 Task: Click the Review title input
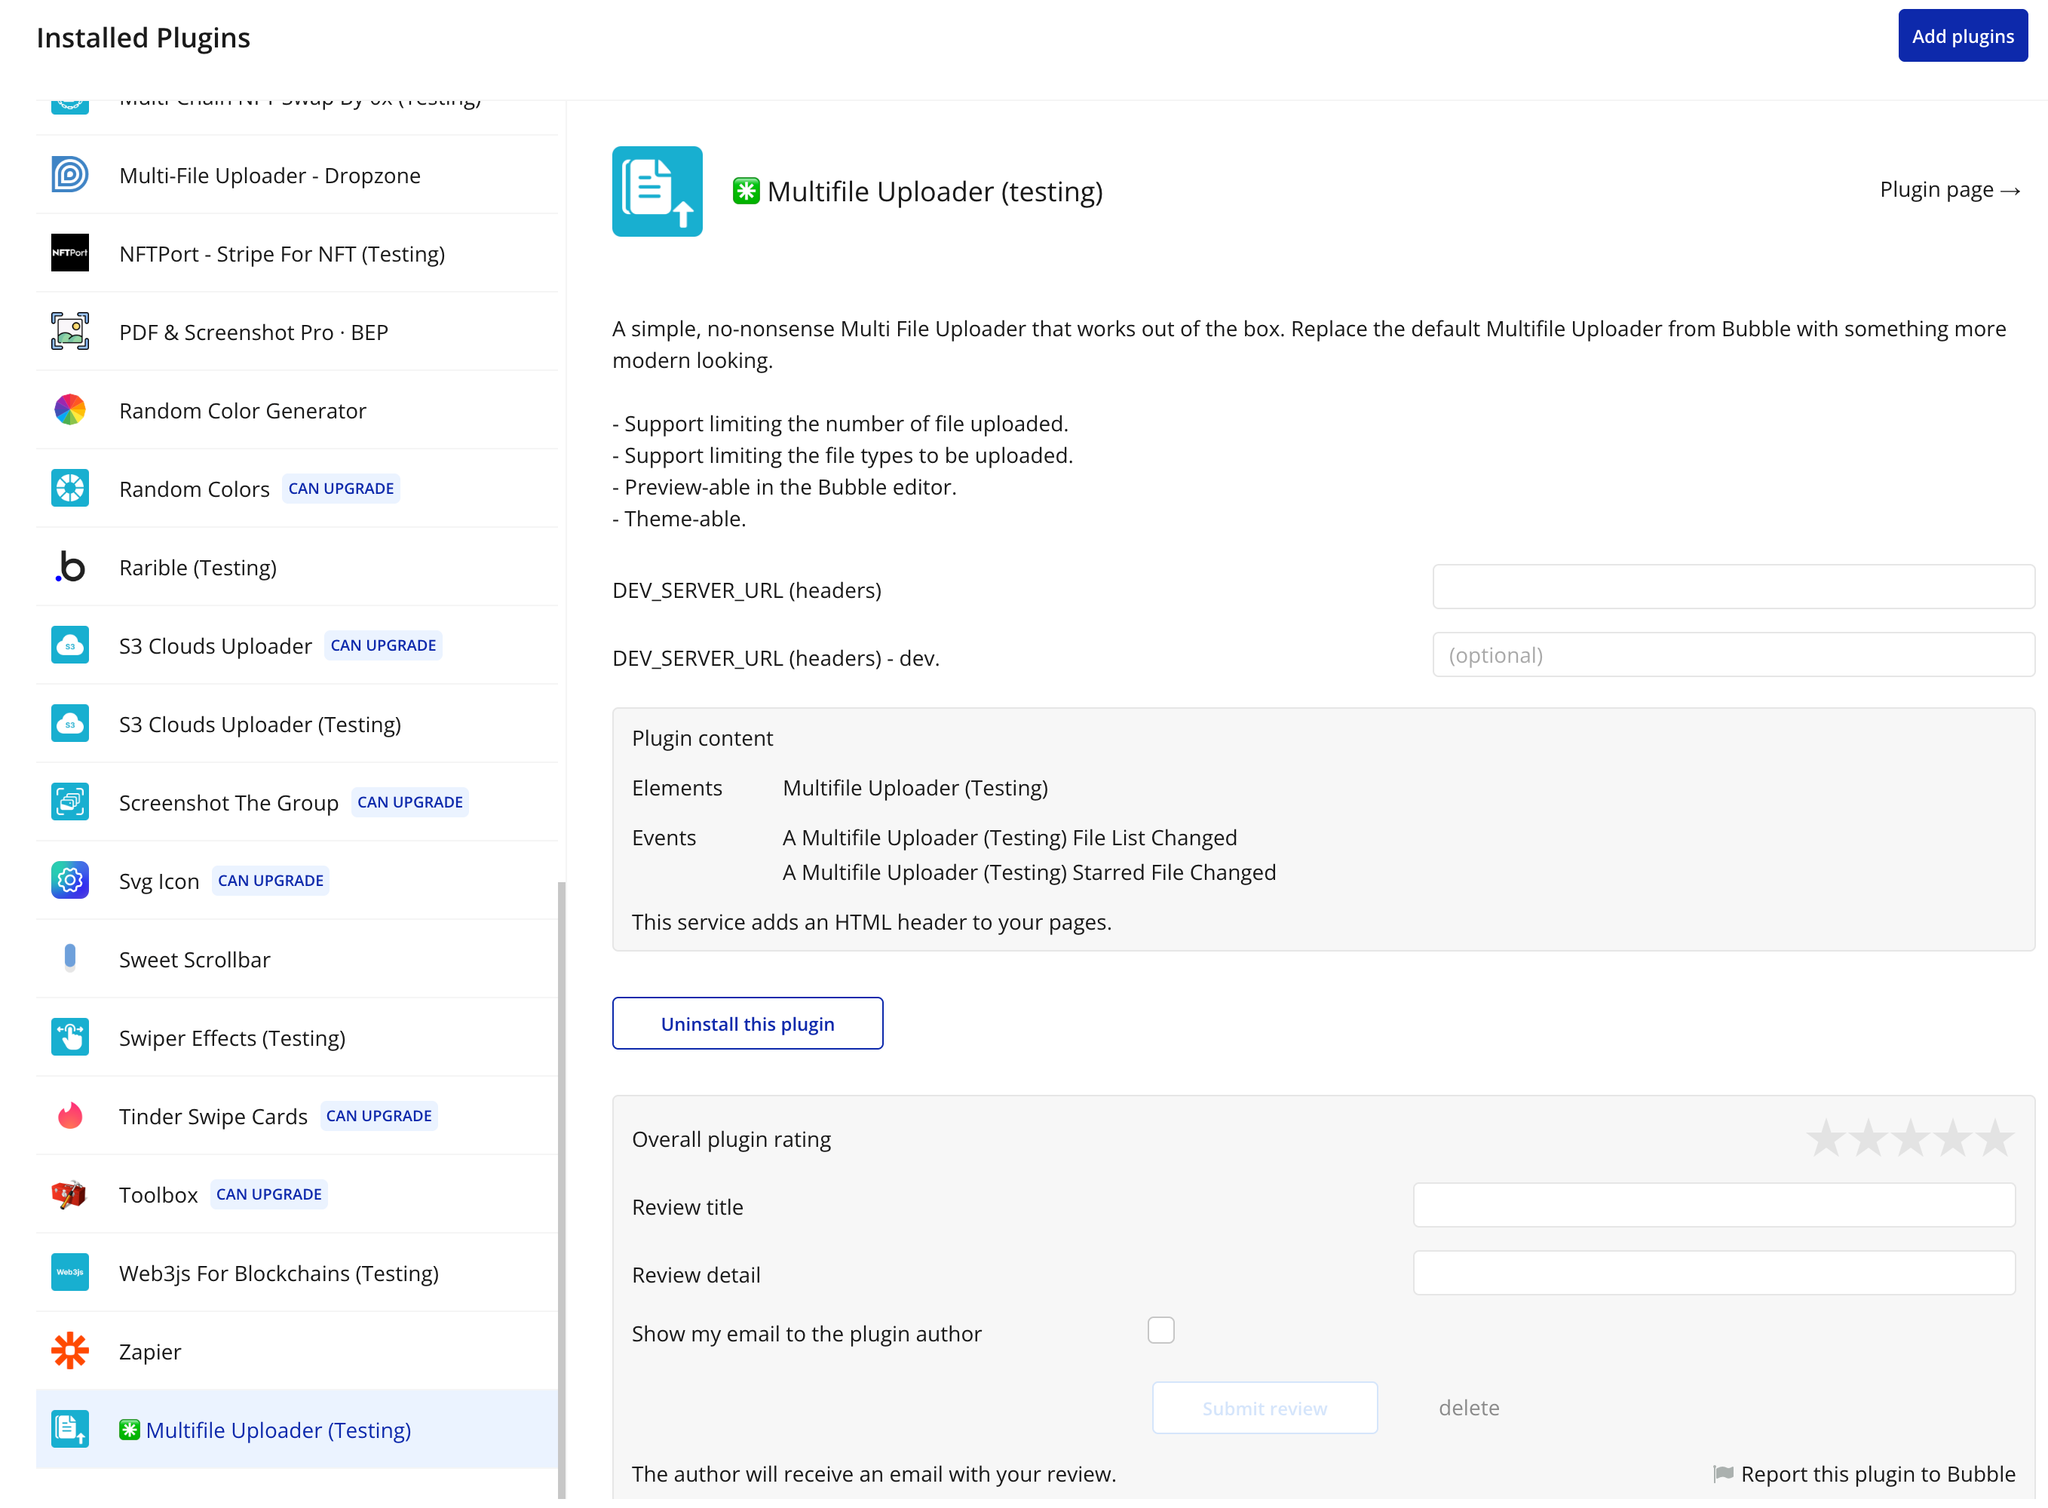coord(1713,1205)
